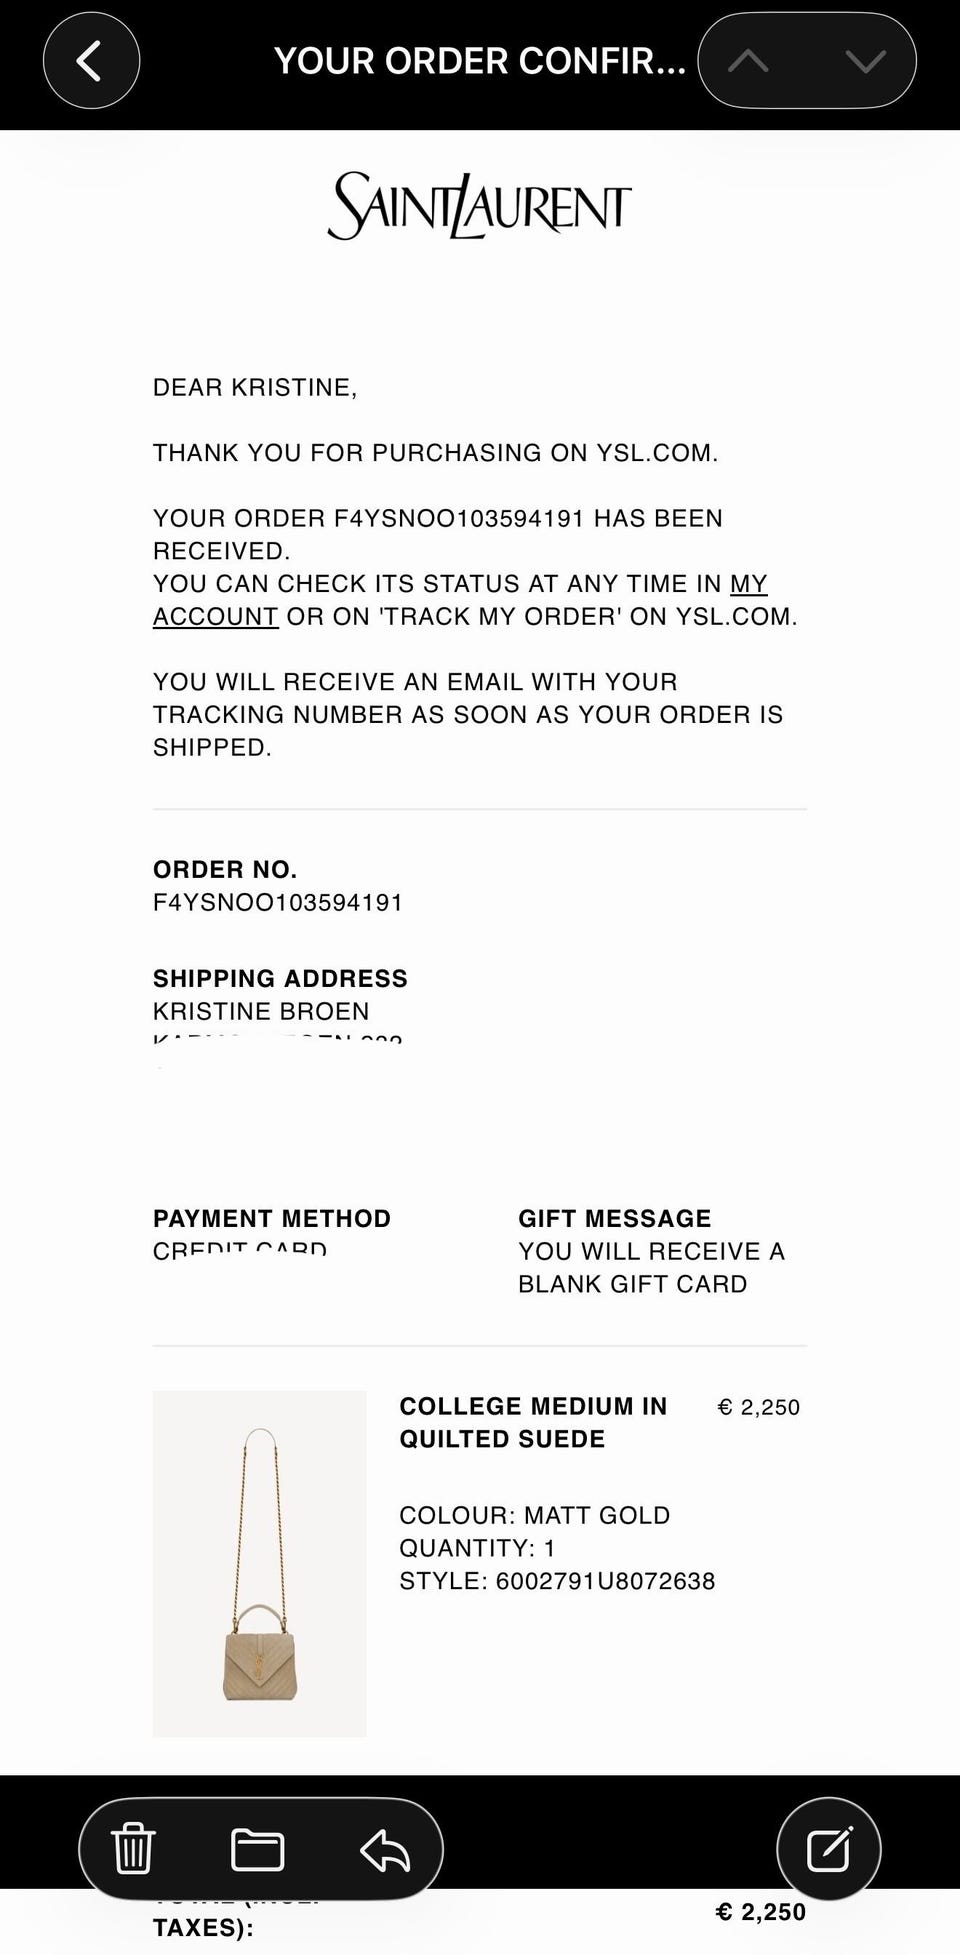The image size is (960, 1955).
Task: Tap the style number 6002791U8072638
Action: pyautogui.click(x=605, y=1581)
